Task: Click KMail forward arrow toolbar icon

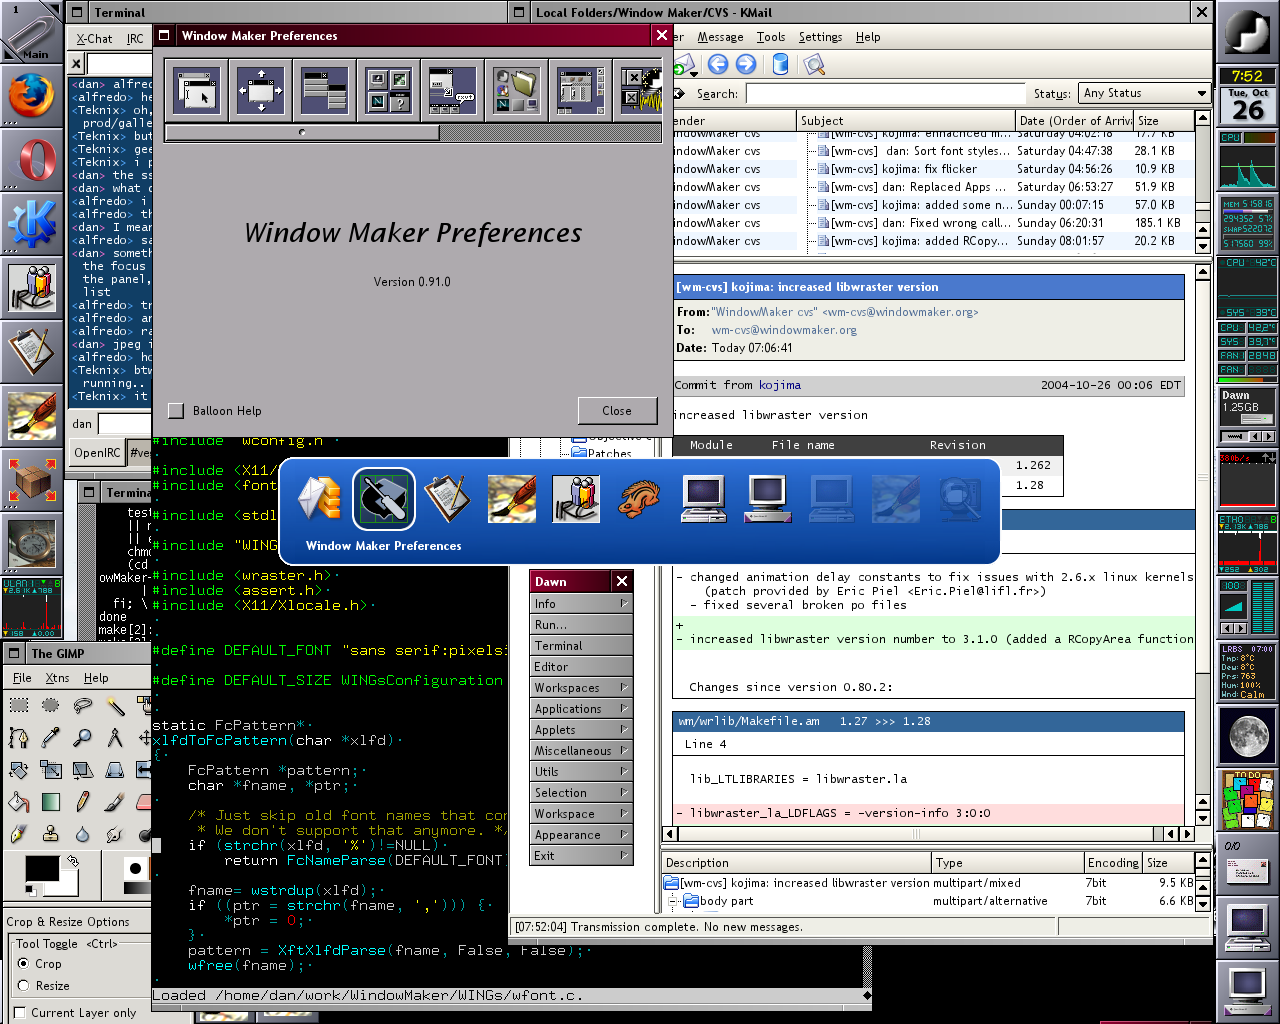Action: (x=746, y=65)
